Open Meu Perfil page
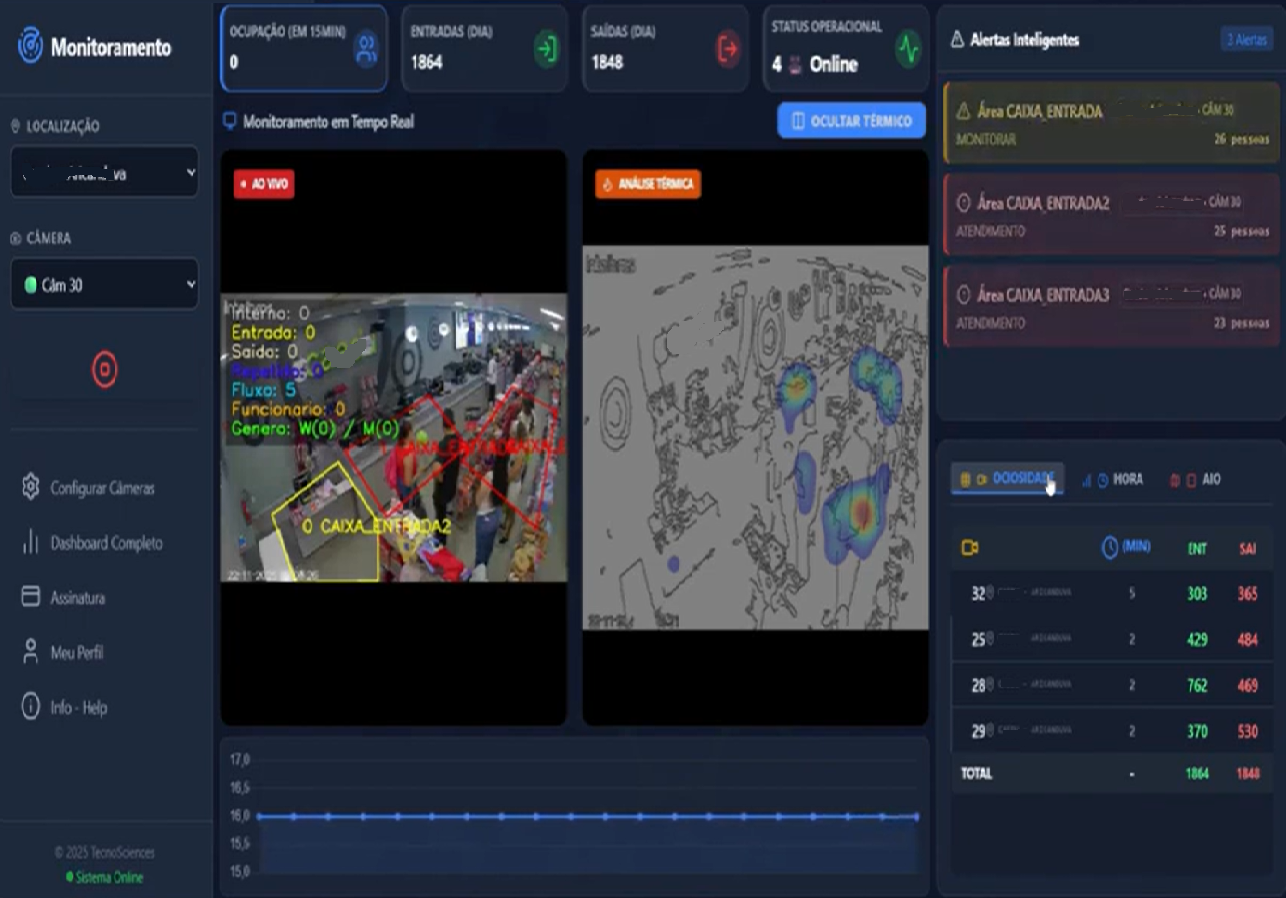This screenshot has height=898, width=1286. coord(76,653)
